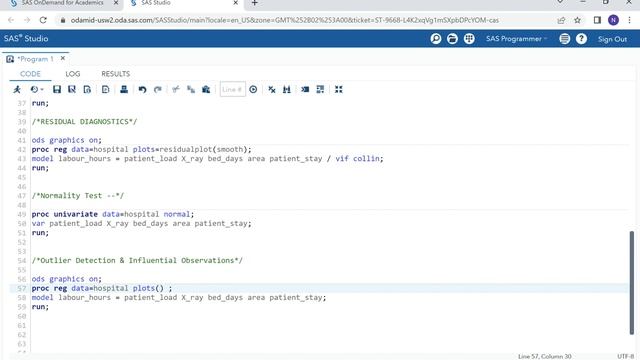The height and width of the screenshot is (360, 640).
Task: Open the browser side panel icon
Action: pyautogui.click(x=597, y=20)
